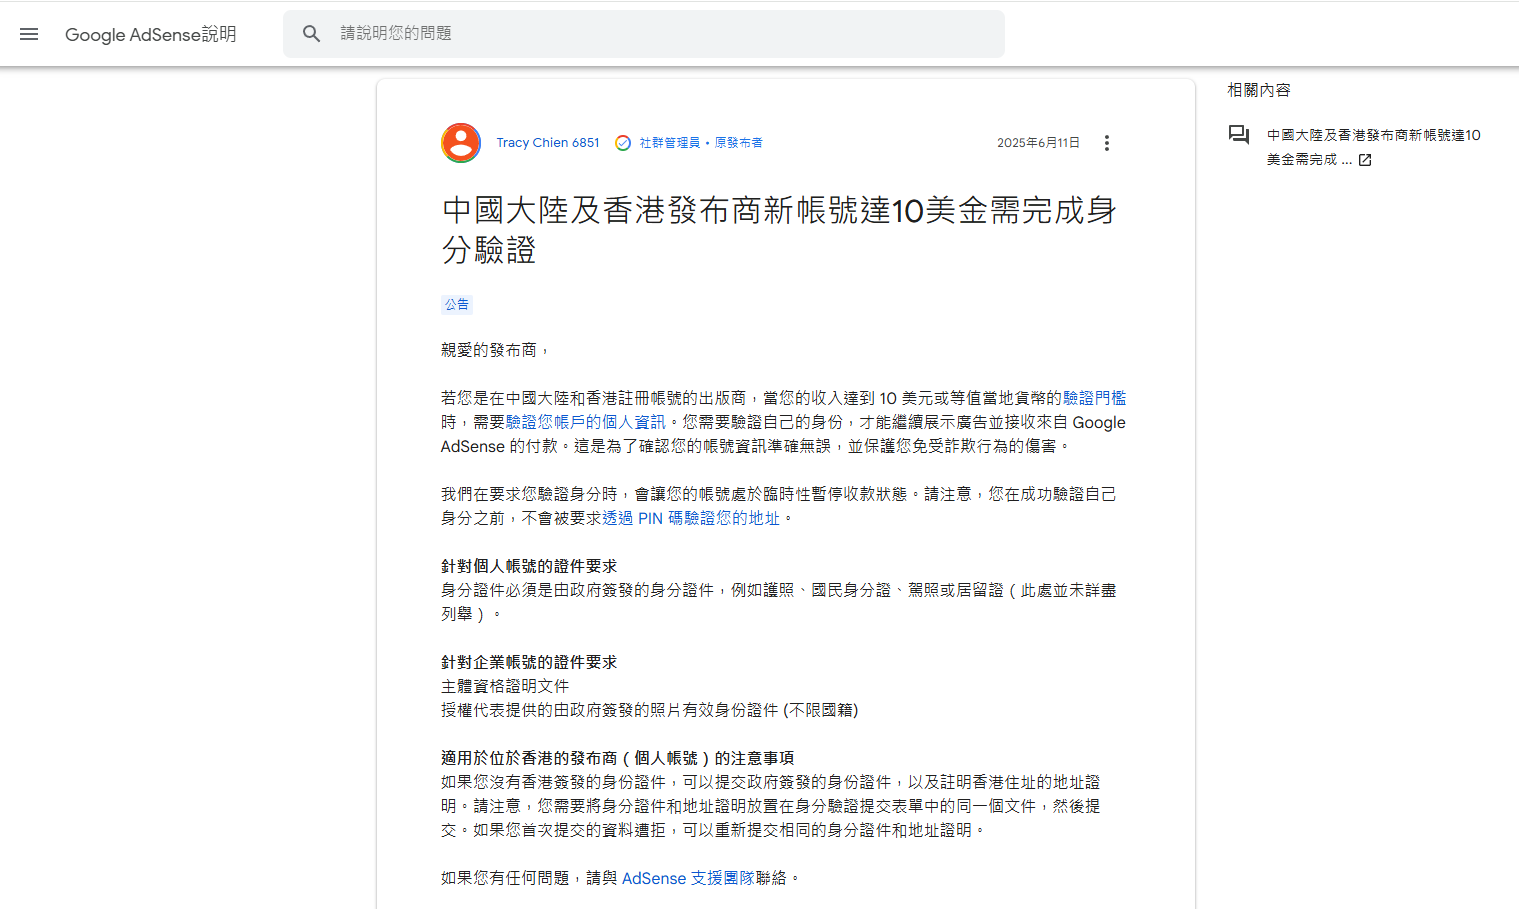Click the post title heading
This screenshot has height=909, width=1519.
pyautogui.click(x=780, y=230)
